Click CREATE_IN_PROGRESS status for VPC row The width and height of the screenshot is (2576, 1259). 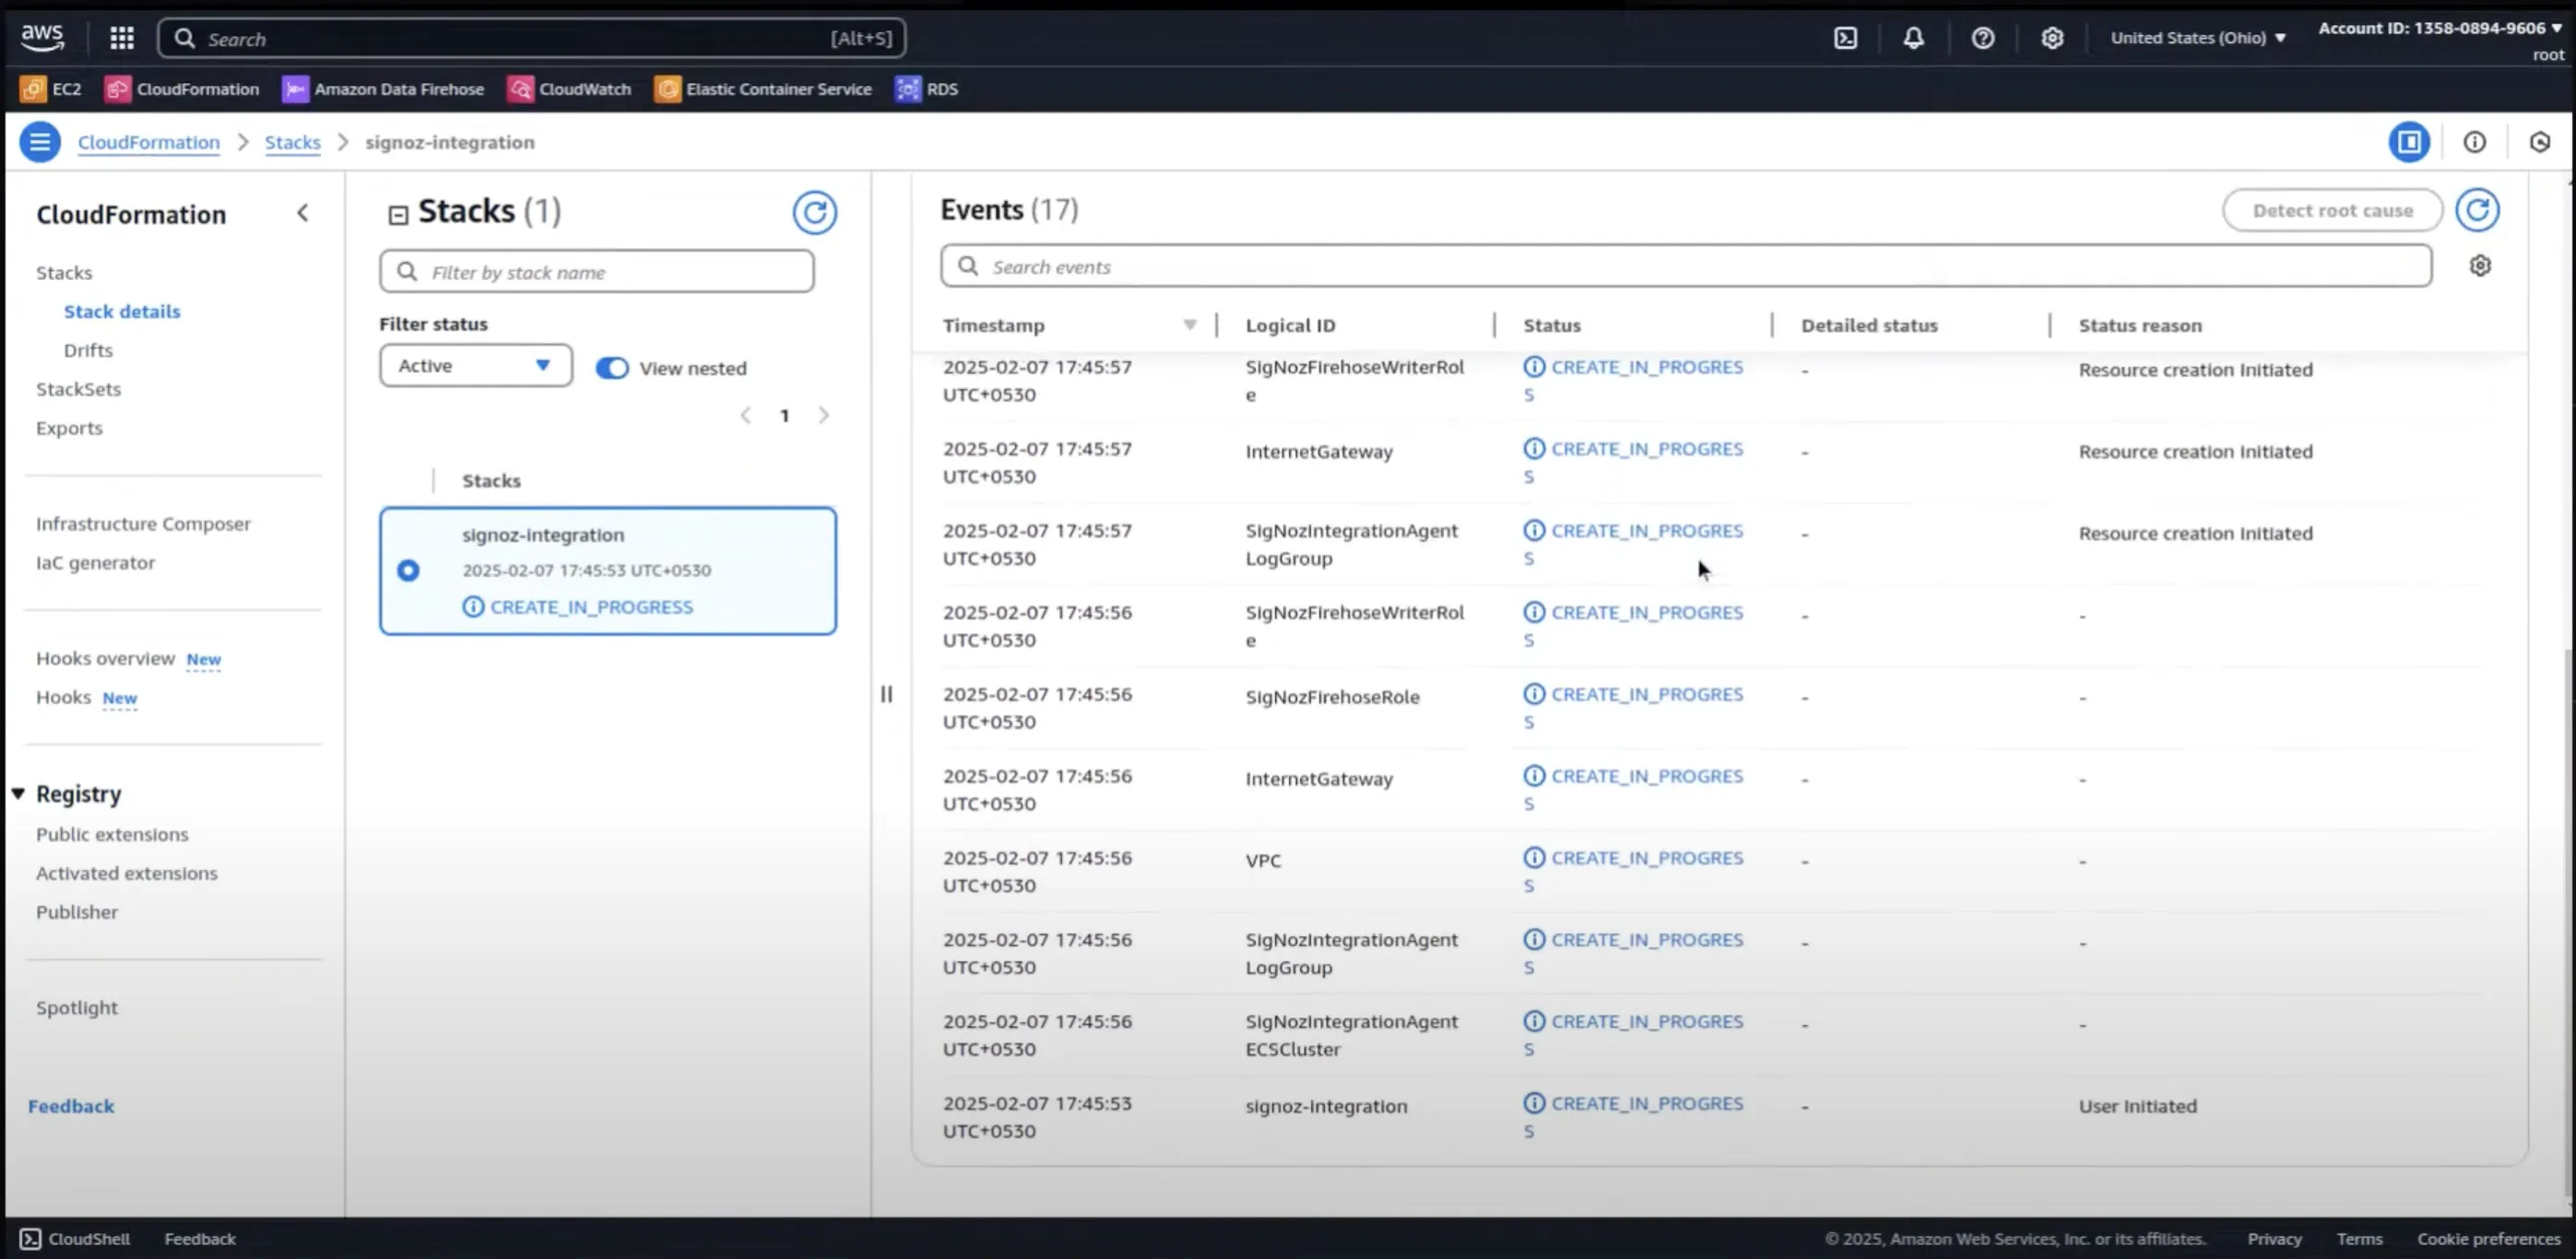click(x=1634, y=870)
